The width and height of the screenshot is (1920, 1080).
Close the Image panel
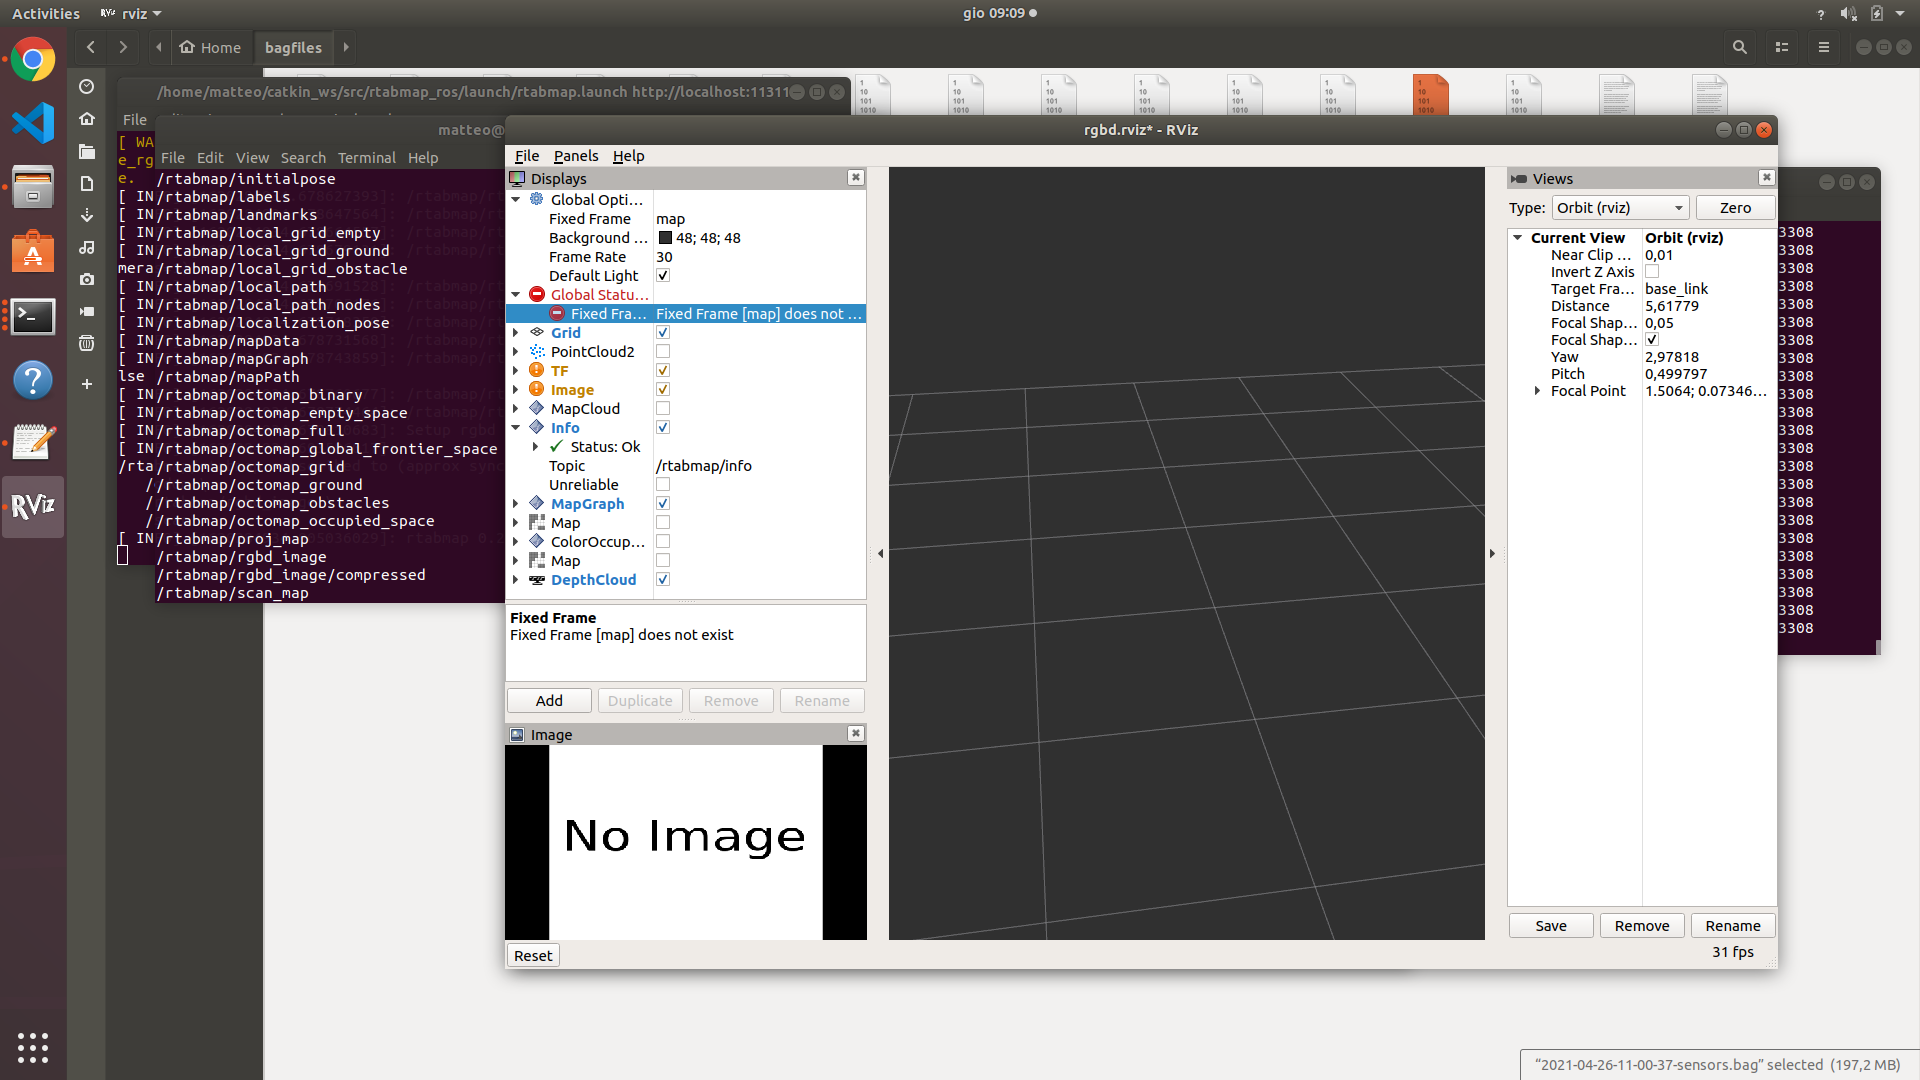coord(856,734)
